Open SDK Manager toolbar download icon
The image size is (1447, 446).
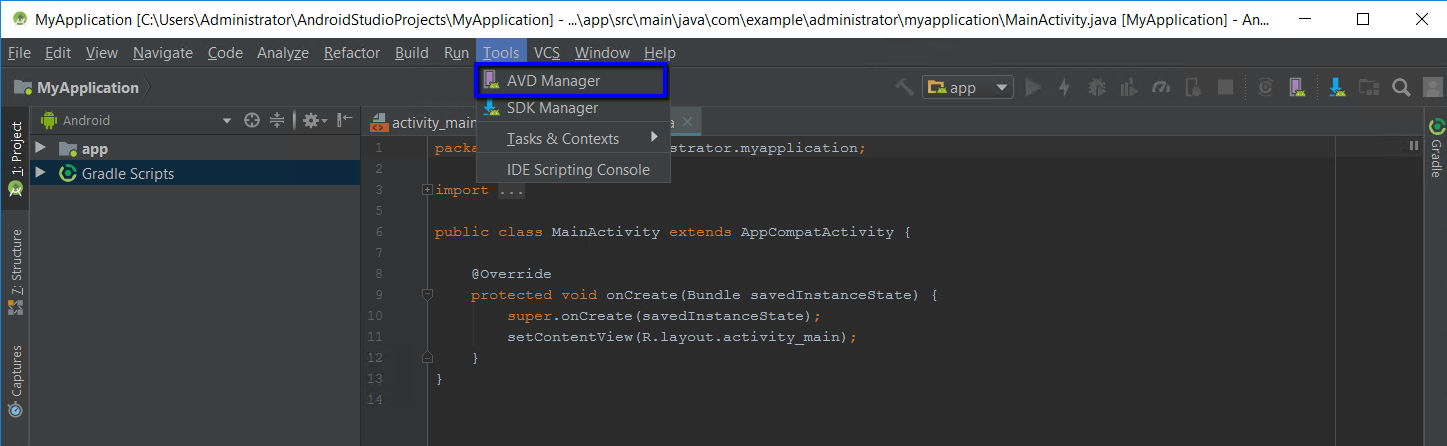coord(1337,87)
